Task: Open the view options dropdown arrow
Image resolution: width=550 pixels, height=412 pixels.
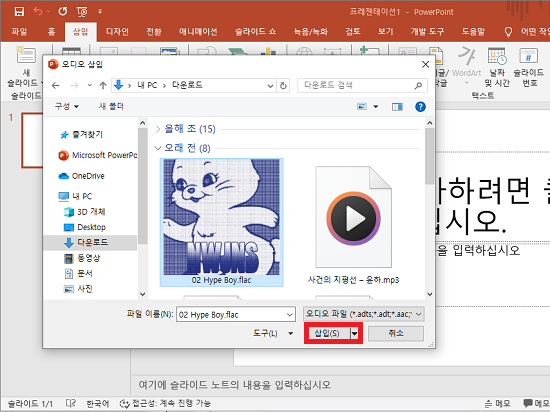Action: point(375,107)
